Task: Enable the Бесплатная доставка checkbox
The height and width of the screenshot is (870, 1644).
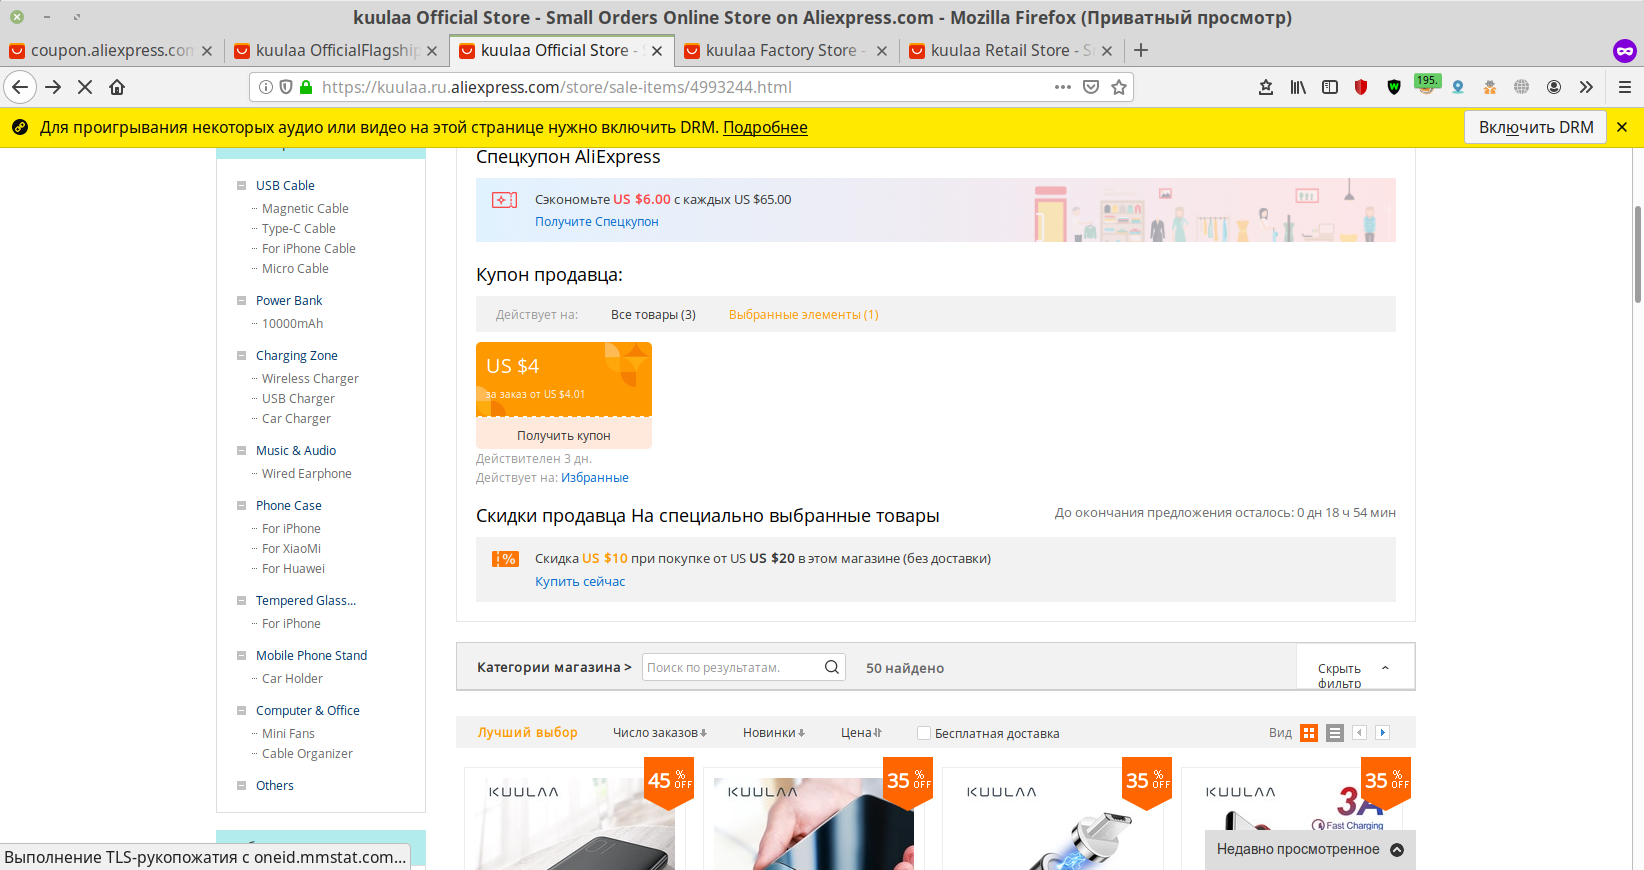Action: coord(924,733)
